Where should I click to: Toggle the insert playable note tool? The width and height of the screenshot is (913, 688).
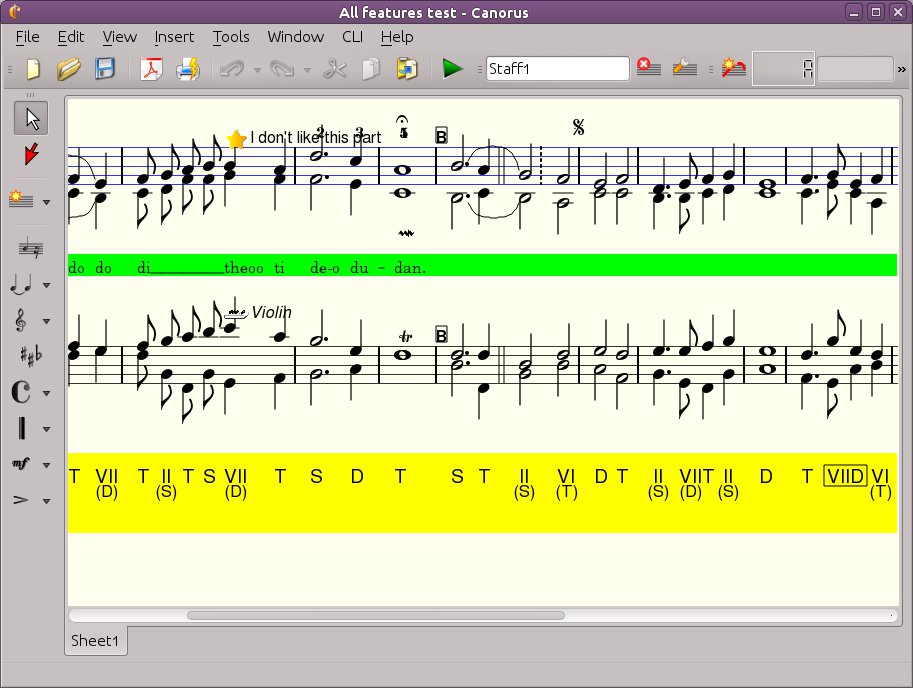pos(21,285)
